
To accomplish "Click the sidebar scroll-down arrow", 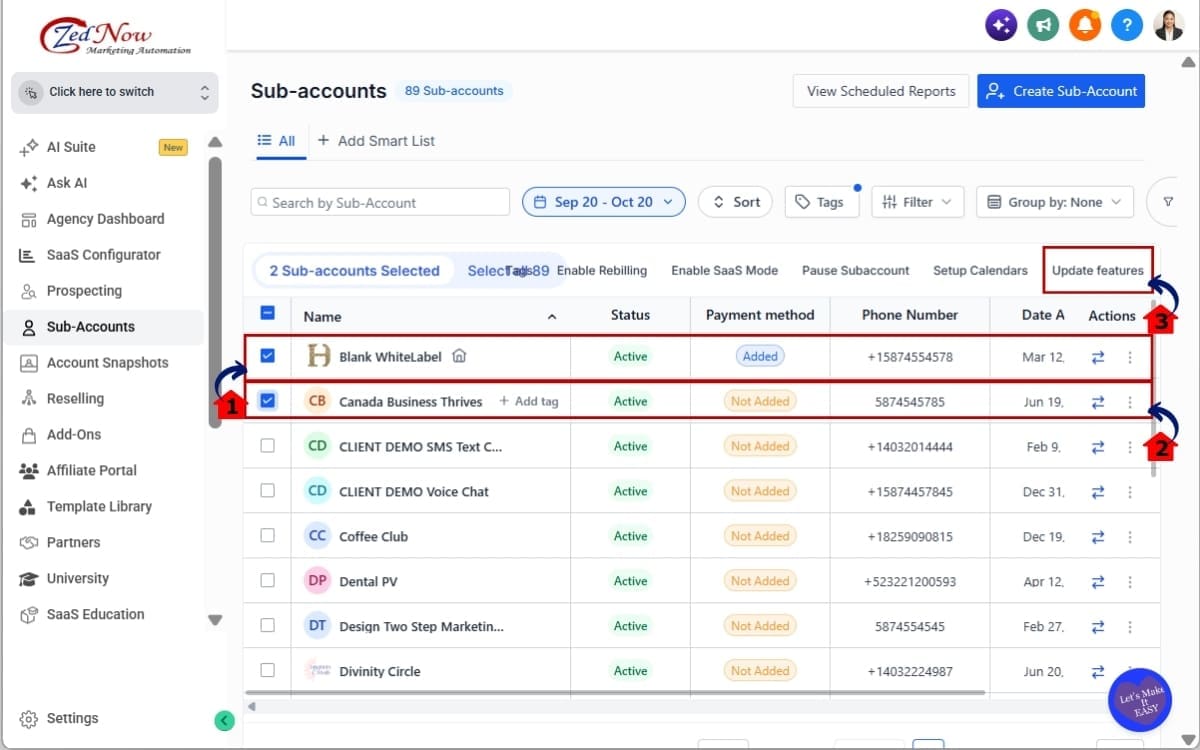I will pos(215,620).
